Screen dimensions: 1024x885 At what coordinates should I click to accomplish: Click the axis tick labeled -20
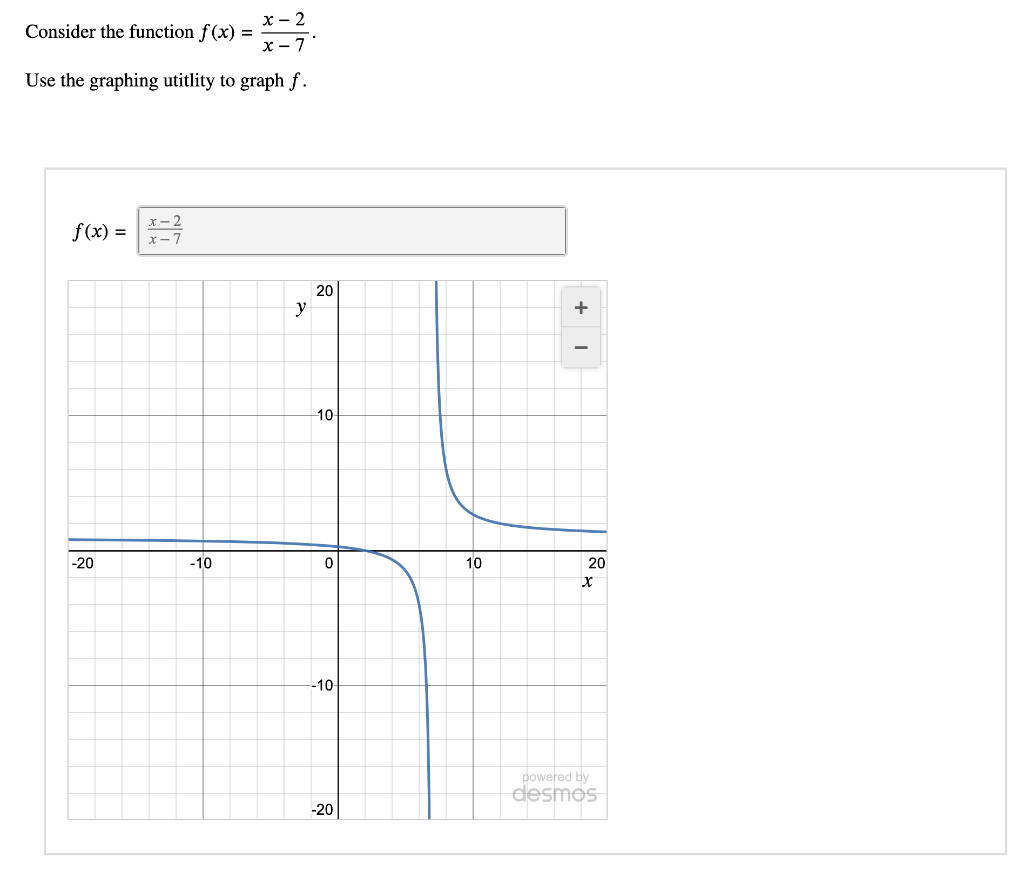coord(81,563)
